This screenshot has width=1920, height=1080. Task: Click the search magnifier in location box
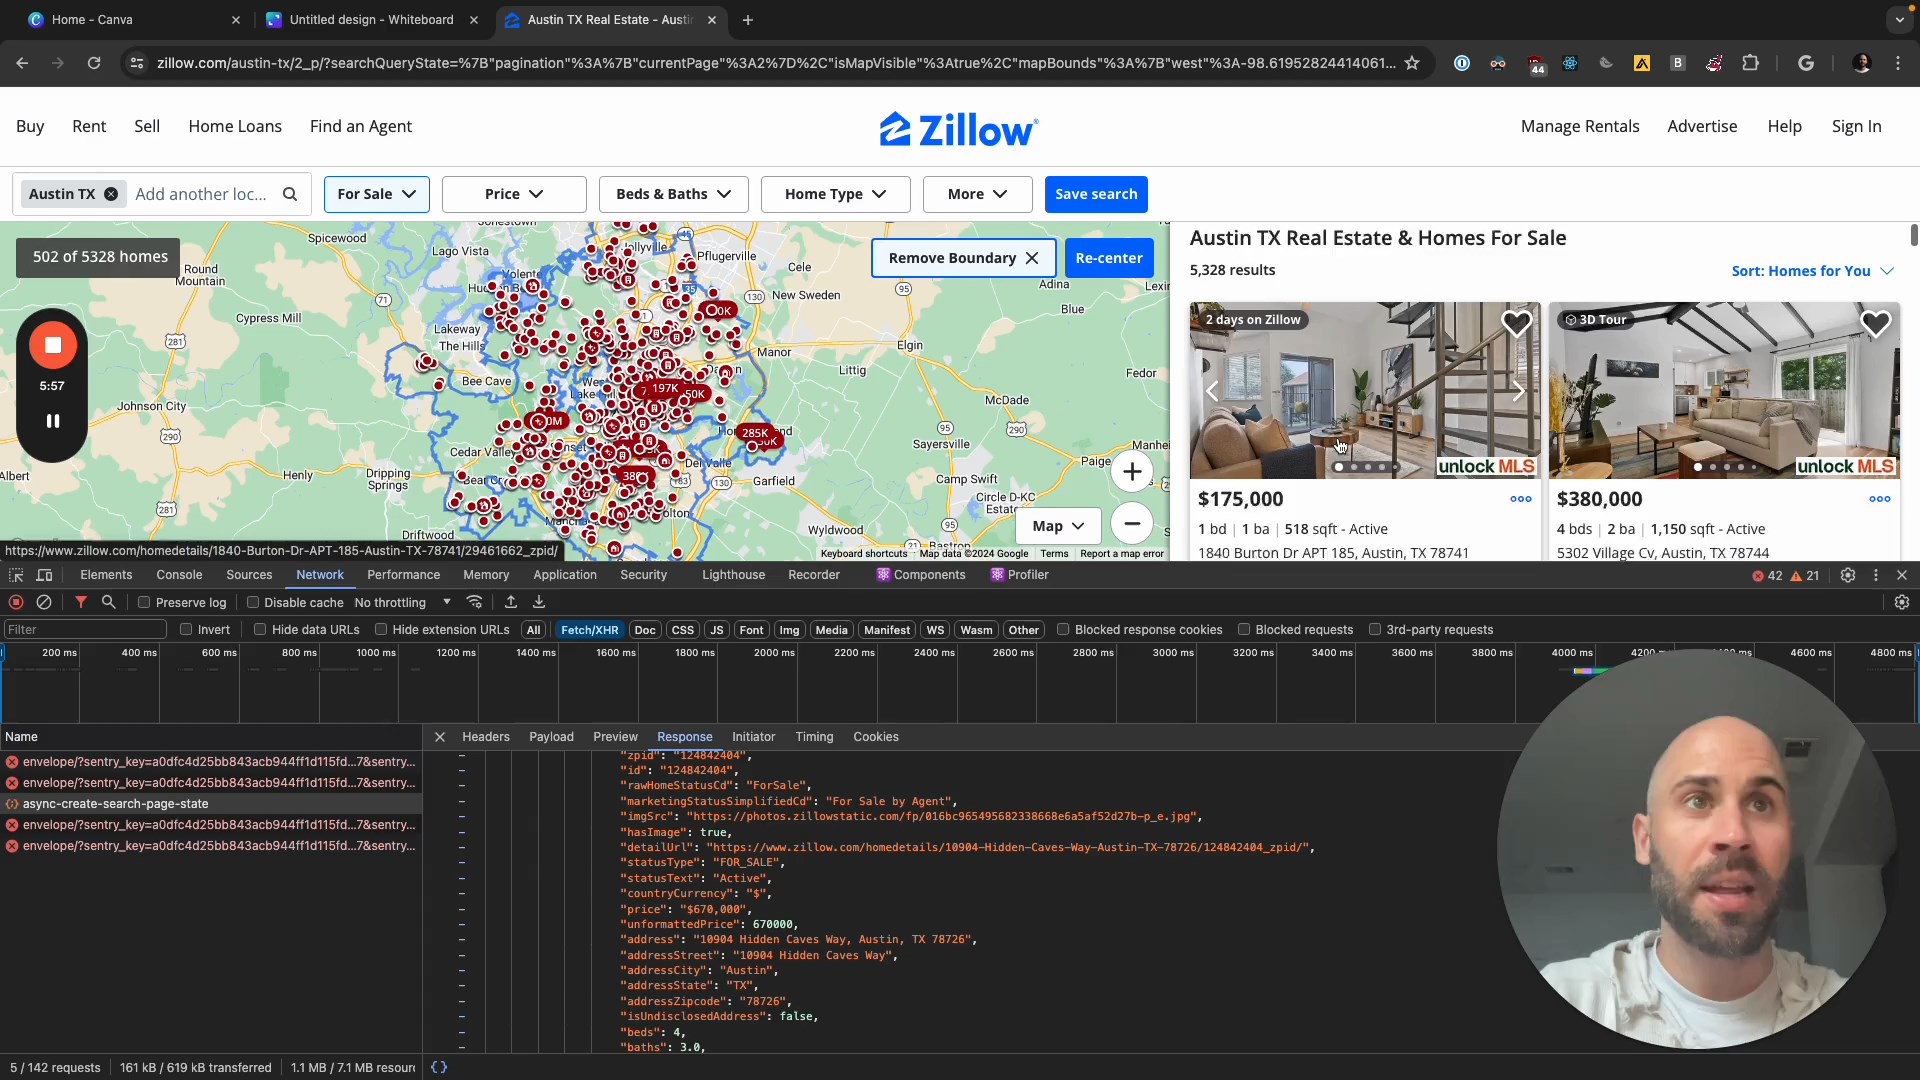(290, 194)
